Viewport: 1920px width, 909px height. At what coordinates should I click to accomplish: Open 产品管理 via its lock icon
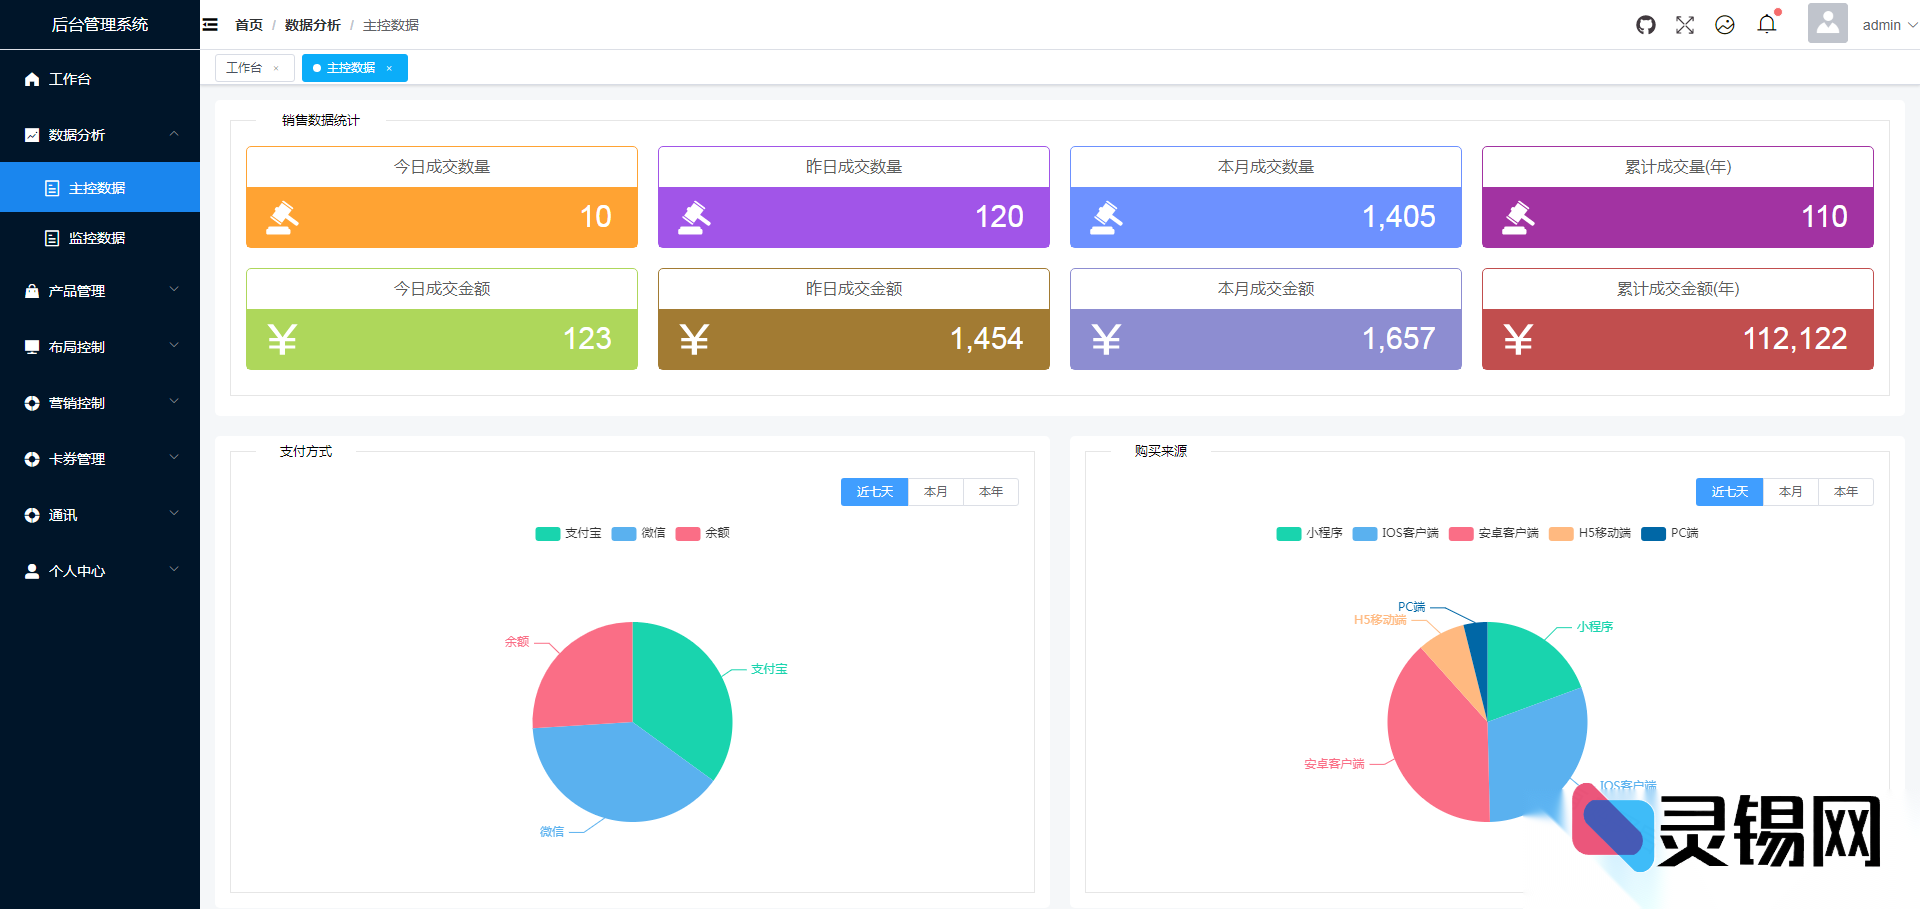[30, 290]
